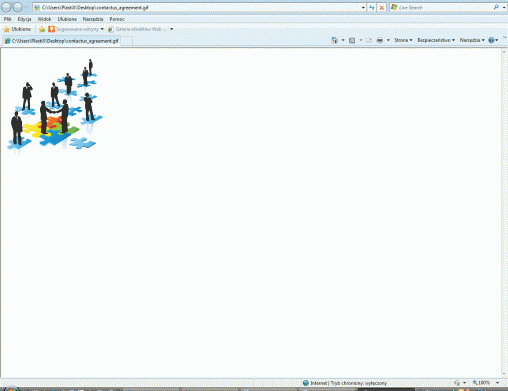Select the contactus_agreement.gif tab
508x391 pixels.
(61, 41)
